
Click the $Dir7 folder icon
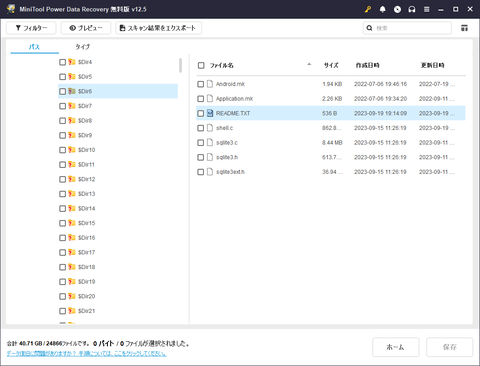(x=72, y=106)
